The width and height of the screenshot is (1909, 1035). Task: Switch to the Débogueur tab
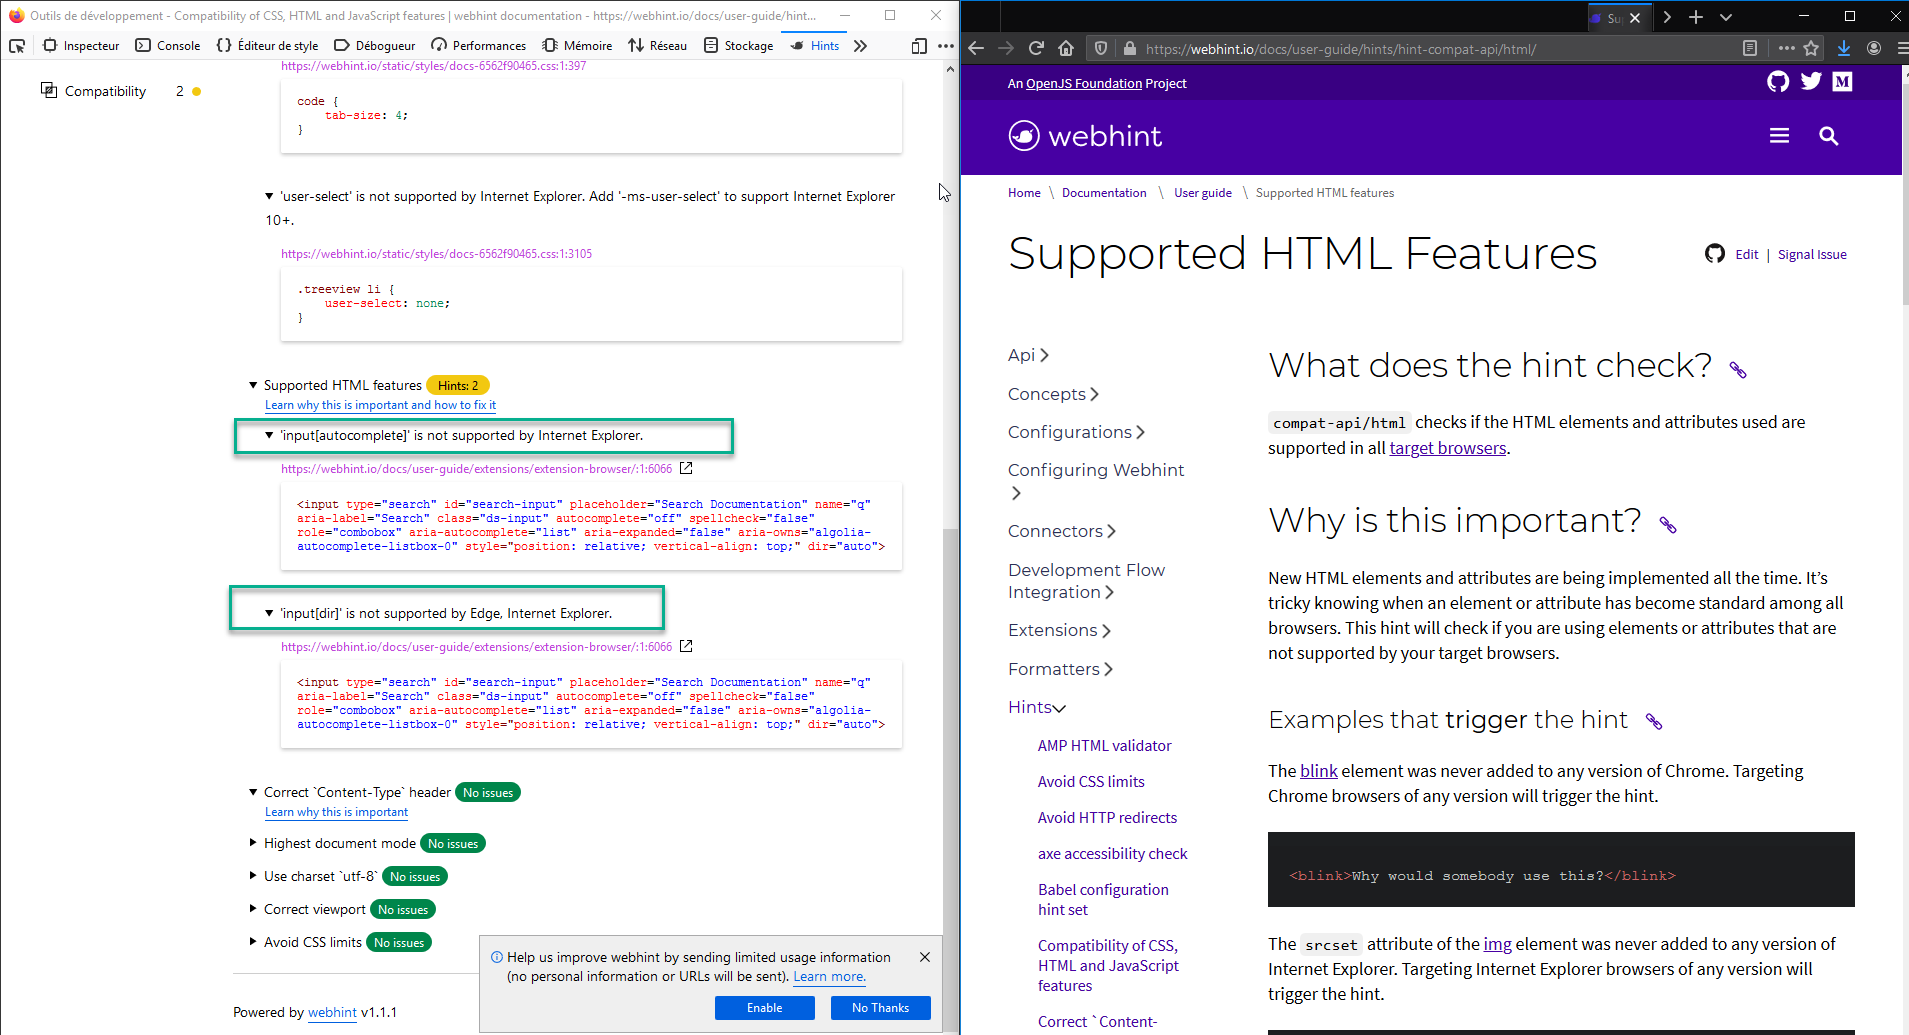point(375,46)
